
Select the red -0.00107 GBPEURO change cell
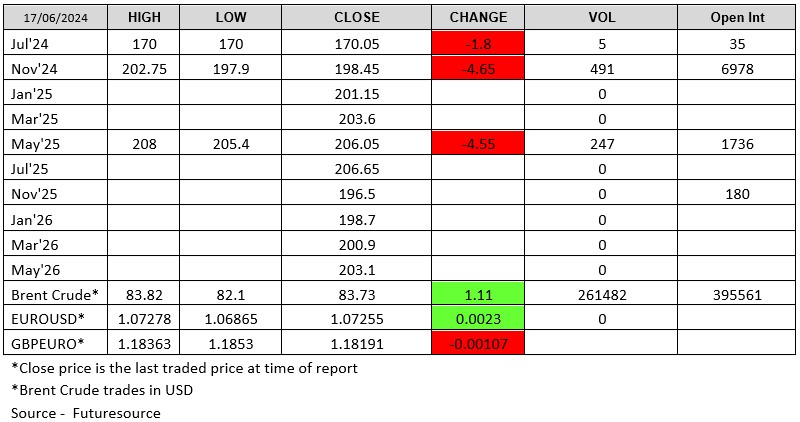coord(478,345)
